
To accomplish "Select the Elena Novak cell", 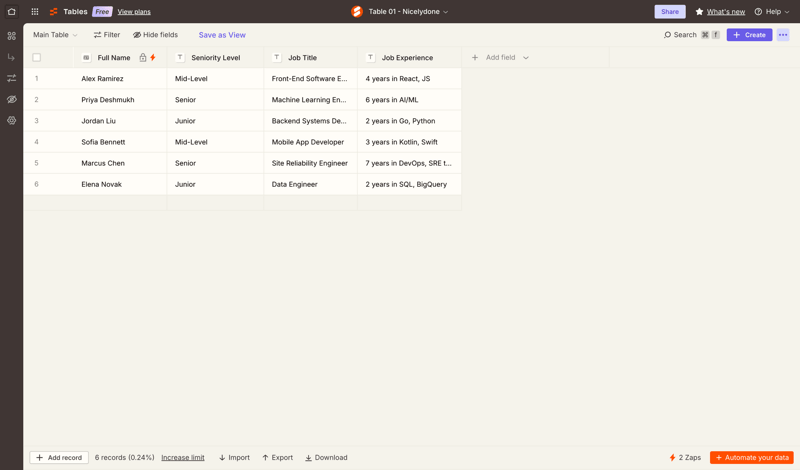I will click(x=120, y=184).
